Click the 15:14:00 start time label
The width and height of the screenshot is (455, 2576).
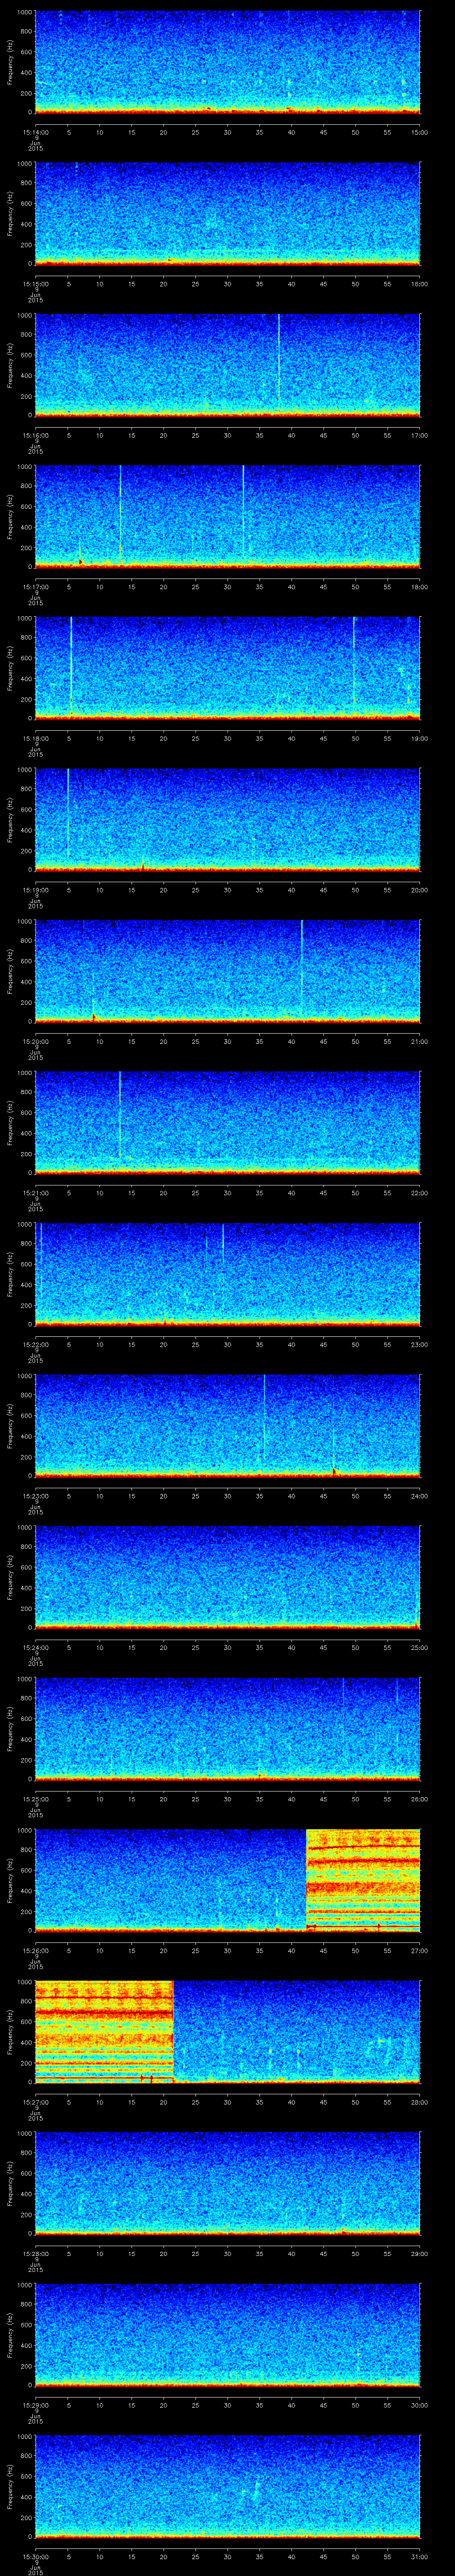click(x=35, y=132)
